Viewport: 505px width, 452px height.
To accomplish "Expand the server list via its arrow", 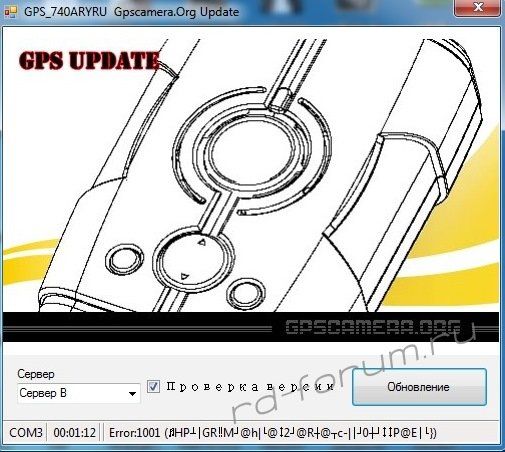I will tap(132, 394).
